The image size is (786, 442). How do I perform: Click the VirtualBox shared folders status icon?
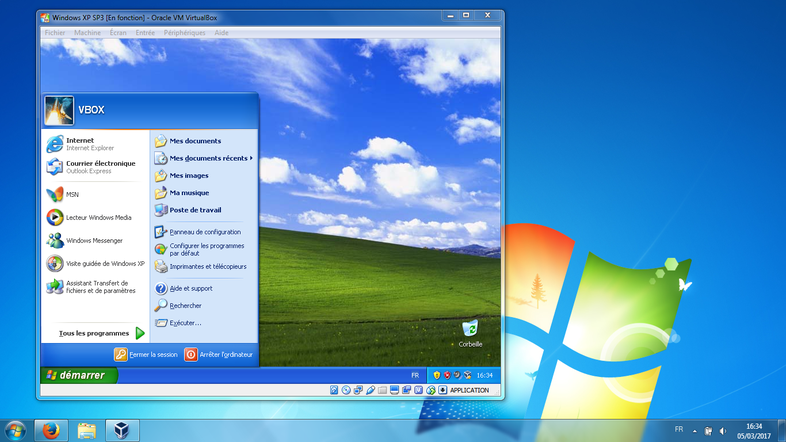(x=382, y=390)
